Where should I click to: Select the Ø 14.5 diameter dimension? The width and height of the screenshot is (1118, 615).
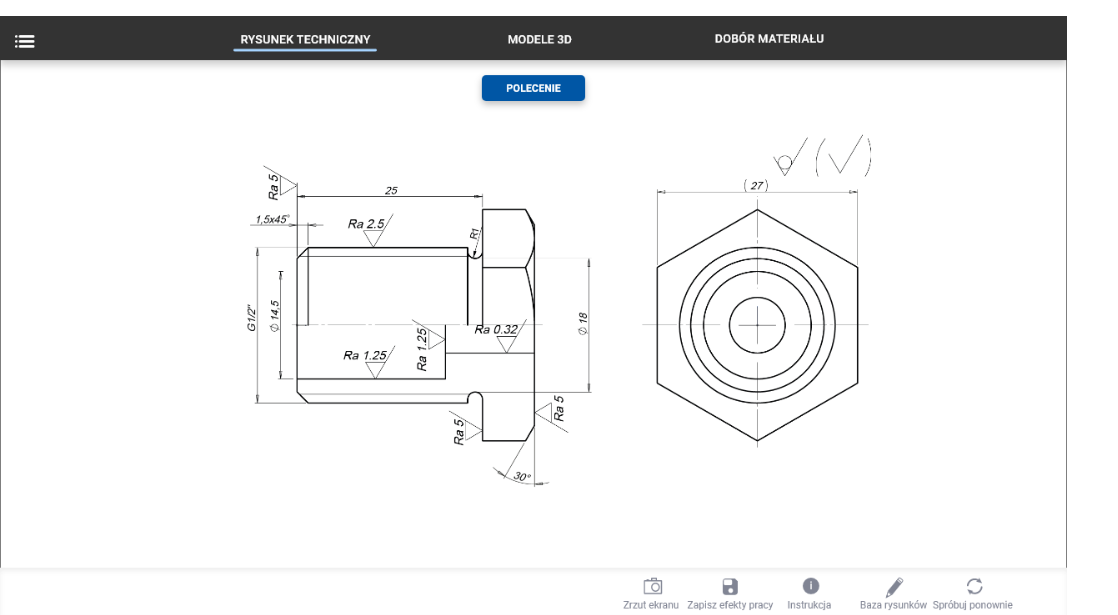click(x=274, y=314)
